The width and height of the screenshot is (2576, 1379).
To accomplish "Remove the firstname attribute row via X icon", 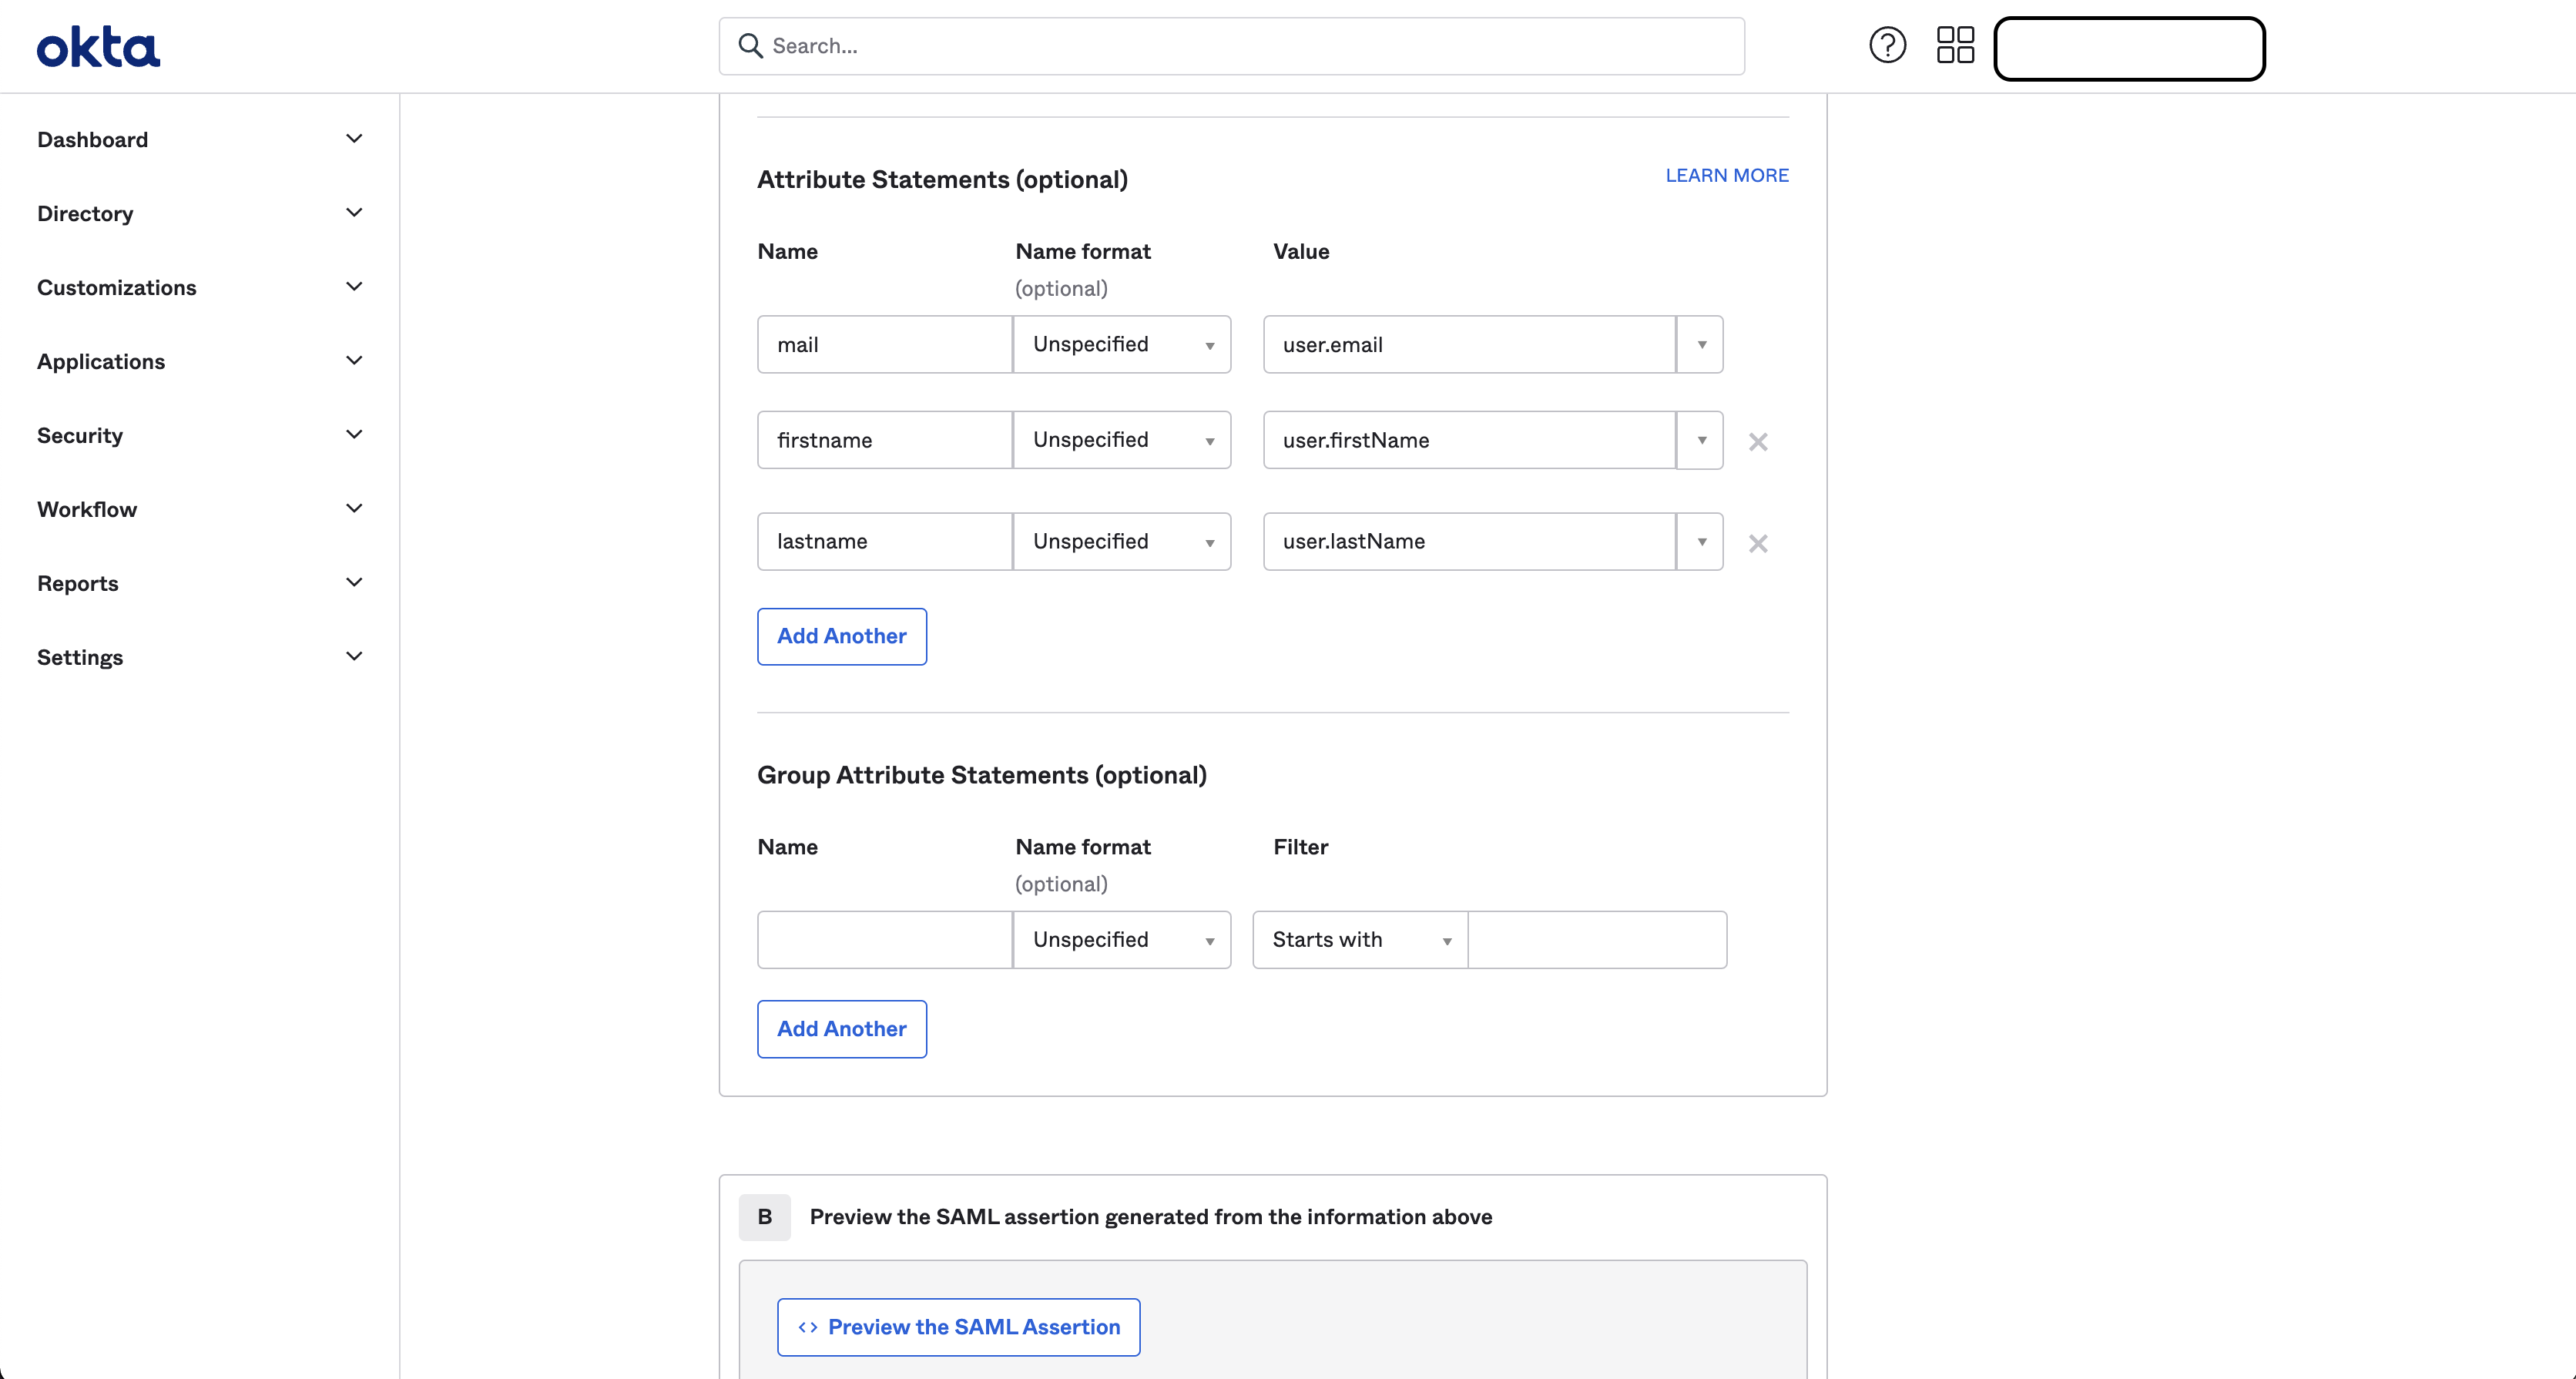I will pos(1758,441).
